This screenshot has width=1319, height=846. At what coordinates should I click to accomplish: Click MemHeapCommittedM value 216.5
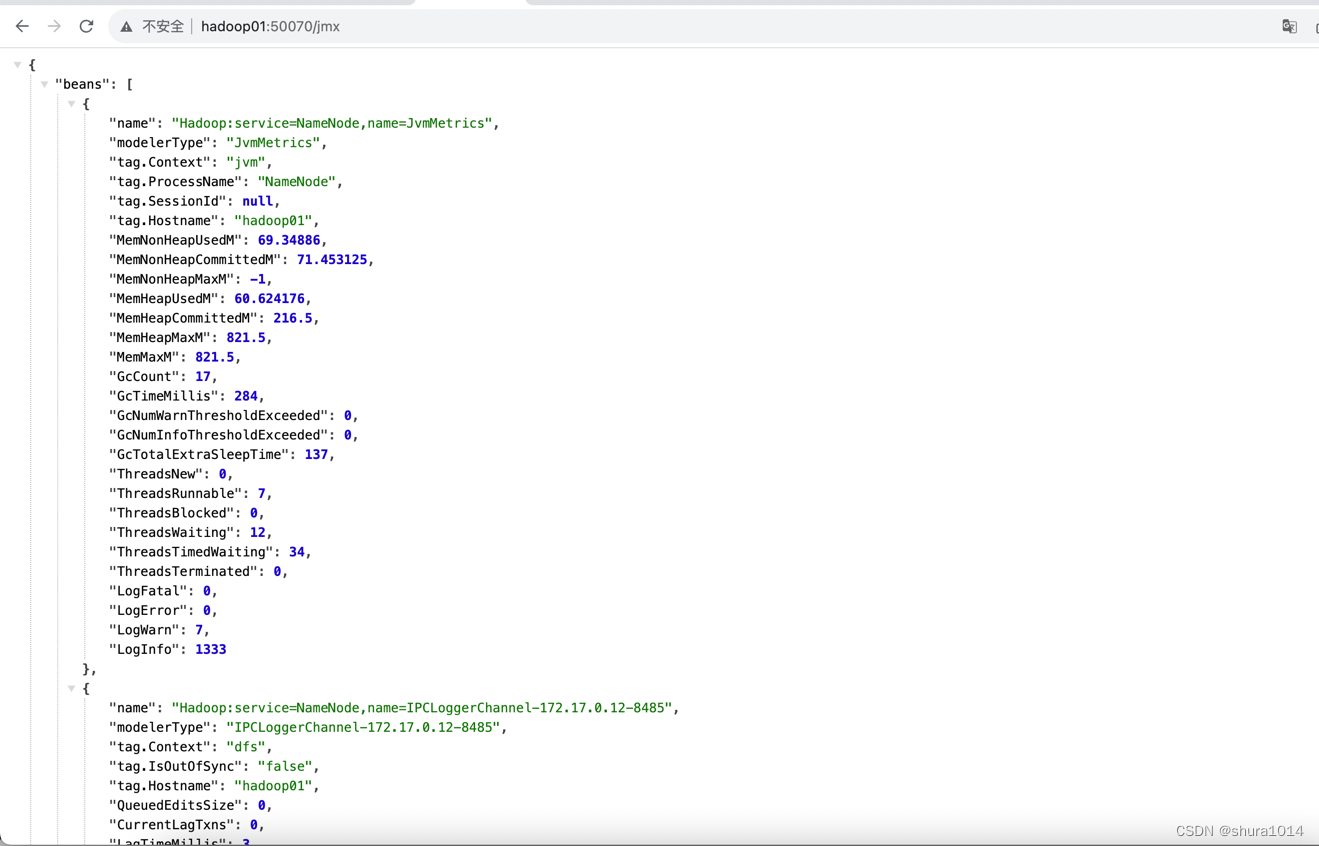pos(293,318)
